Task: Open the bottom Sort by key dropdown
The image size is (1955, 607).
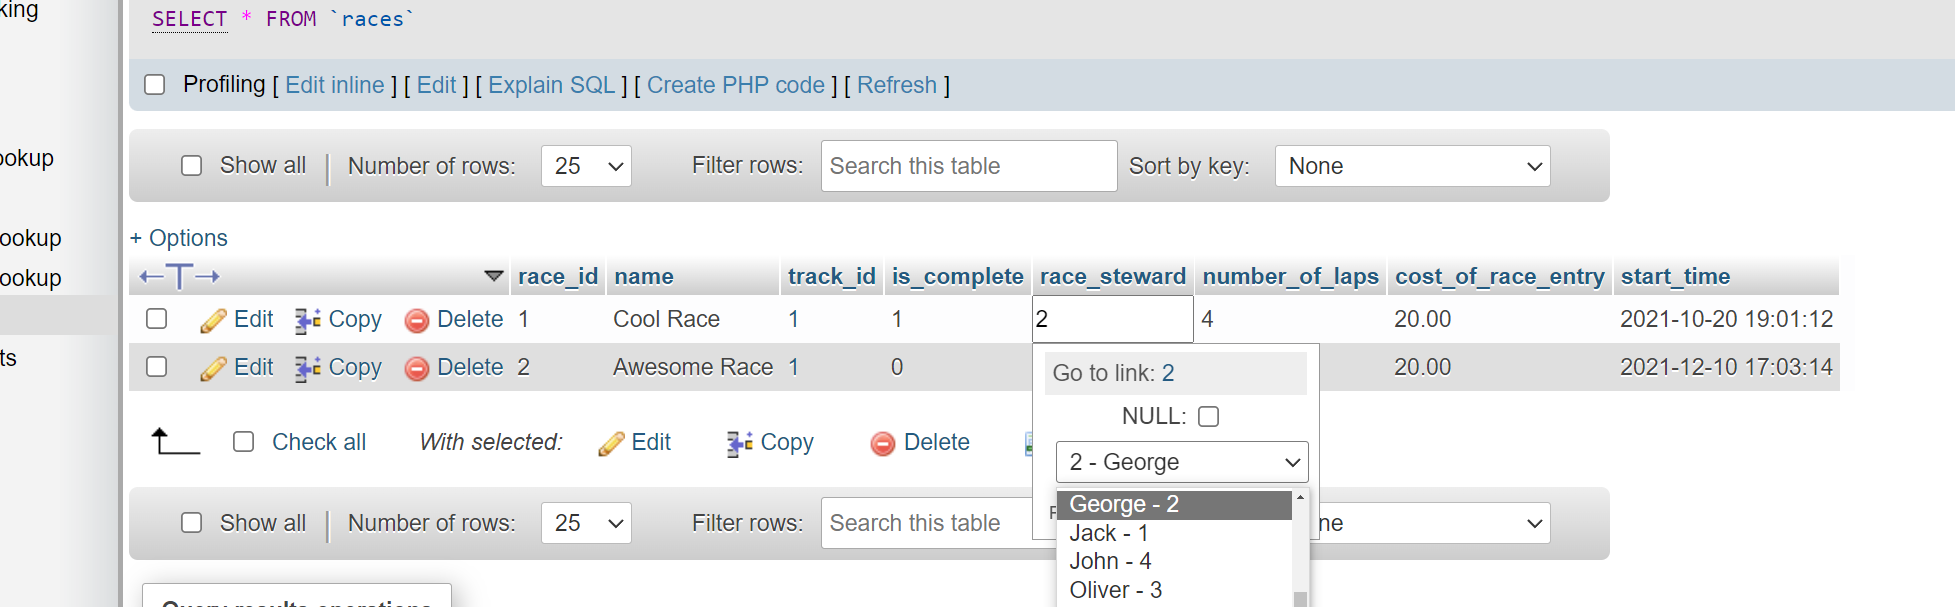Action: click(1435, 523)
